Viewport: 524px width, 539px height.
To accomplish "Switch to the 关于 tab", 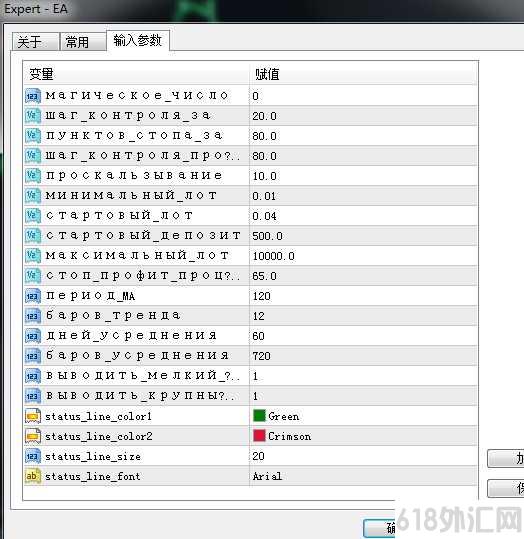I will [35, 42].
